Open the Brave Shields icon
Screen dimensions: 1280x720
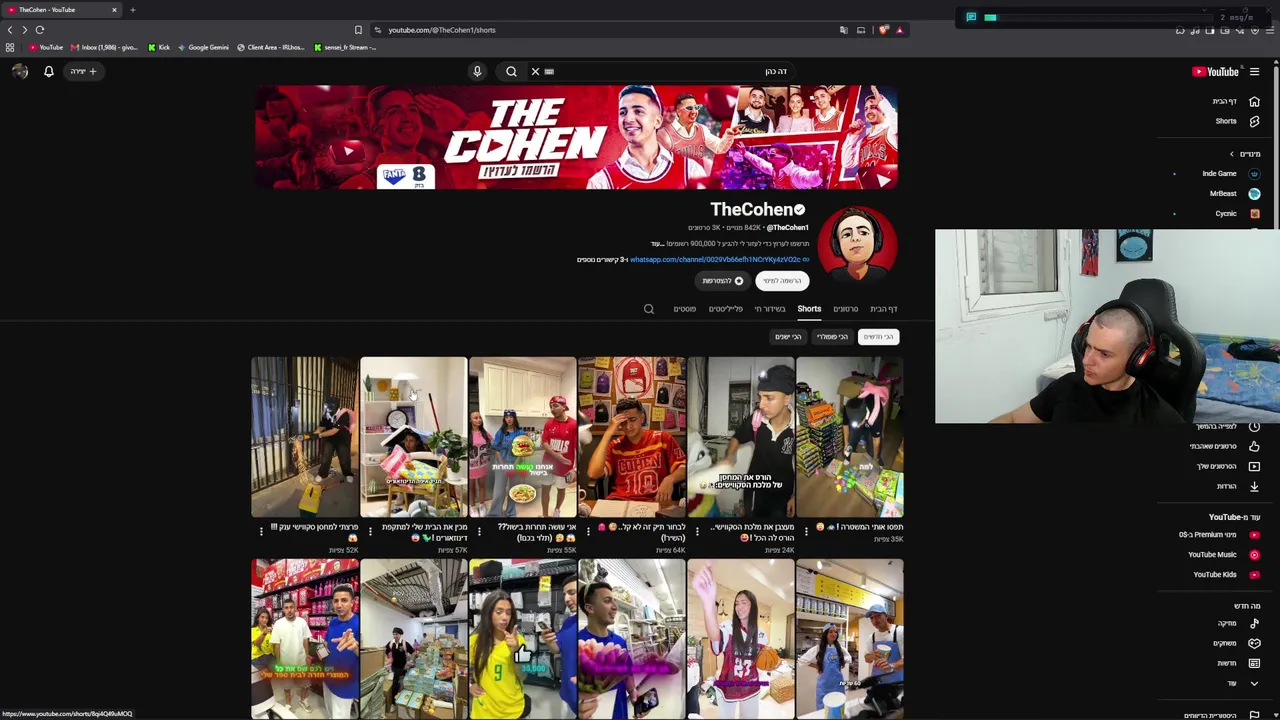883,30
